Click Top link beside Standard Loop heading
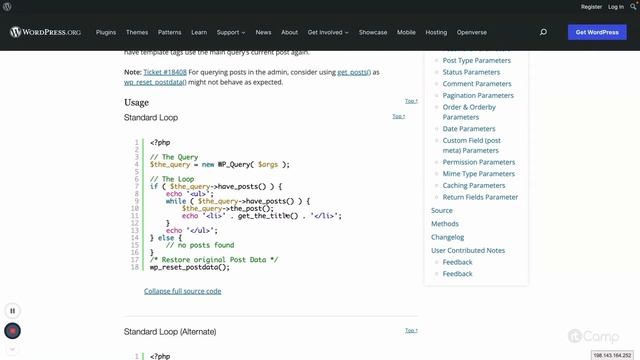The height and width of the screenshot is (360, 640). pos(398,116)
